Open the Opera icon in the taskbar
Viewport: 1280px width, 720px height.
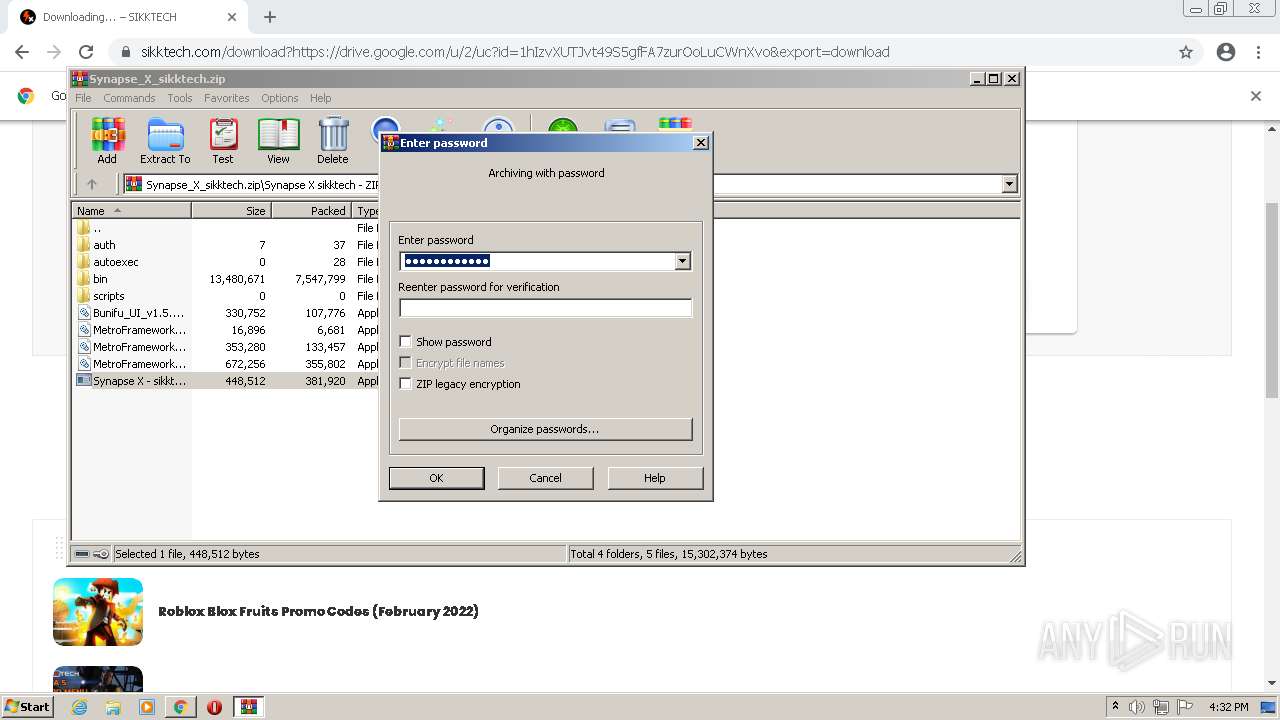(x=214, y=707)
